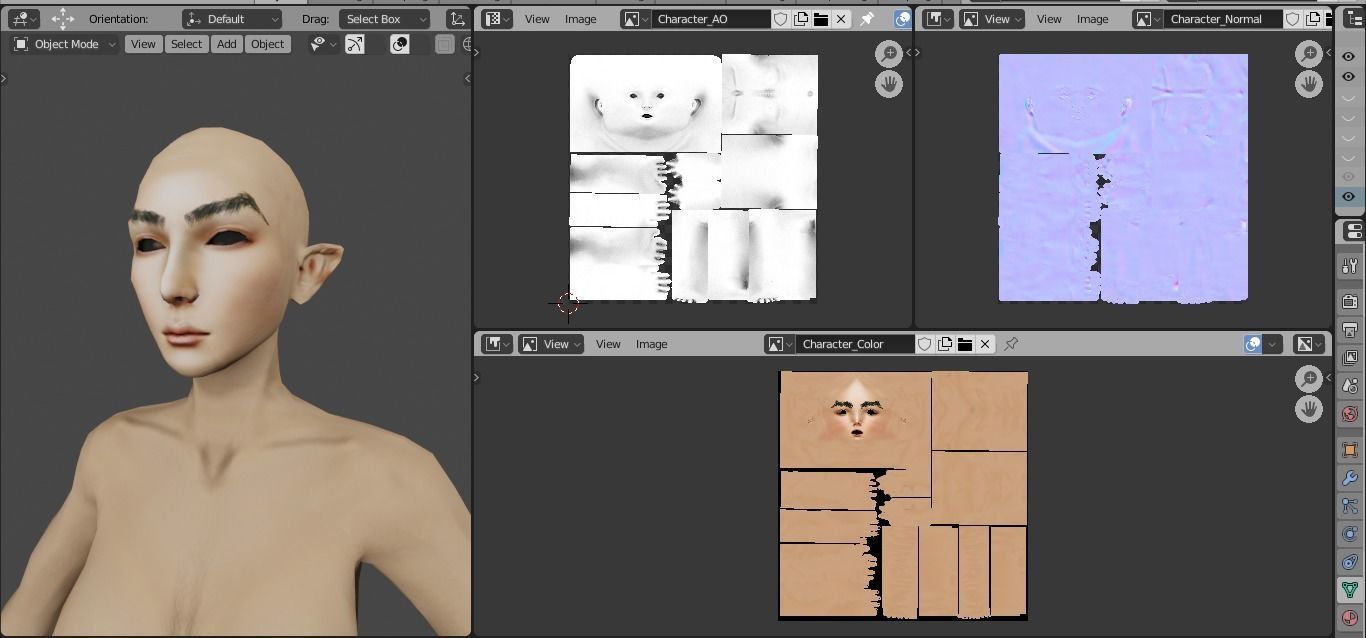
Task: Open the 3D viewport View menu
Action: pos(143,44)
